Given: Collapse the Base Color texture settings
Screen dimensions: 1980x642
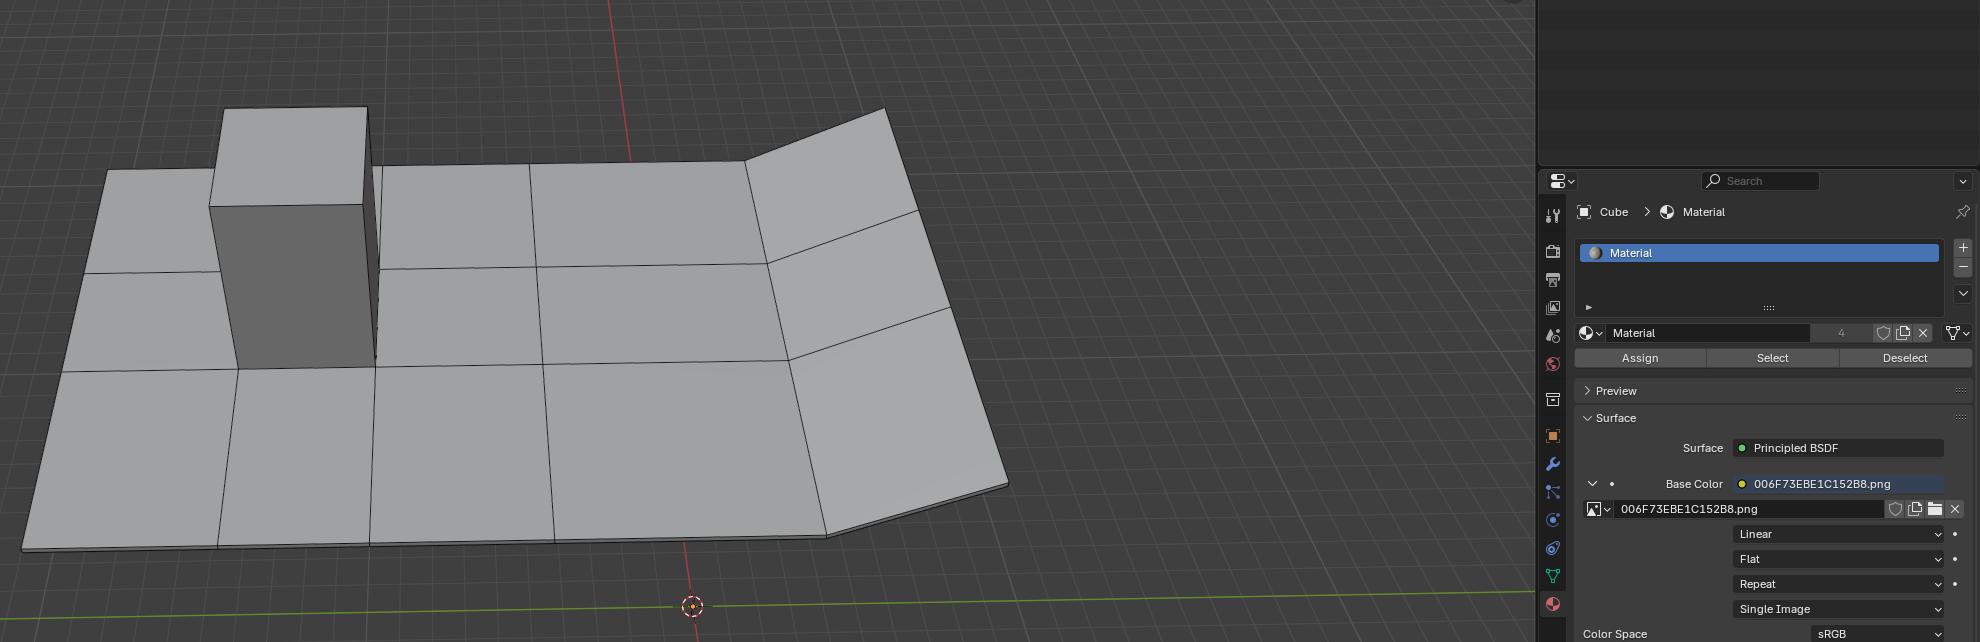Looking at the screenshot, I should [x=1592, y=484].
